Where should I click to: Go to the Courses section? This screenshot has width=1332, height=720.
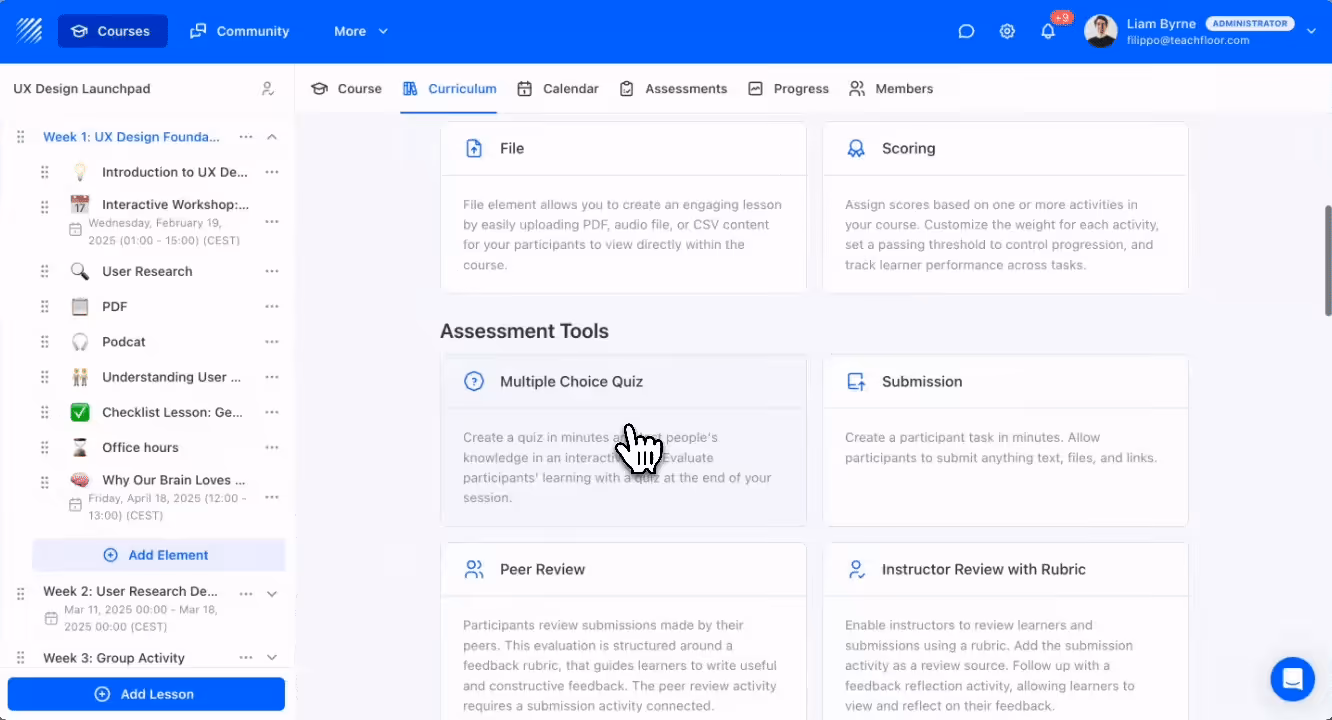coord(112,31)
